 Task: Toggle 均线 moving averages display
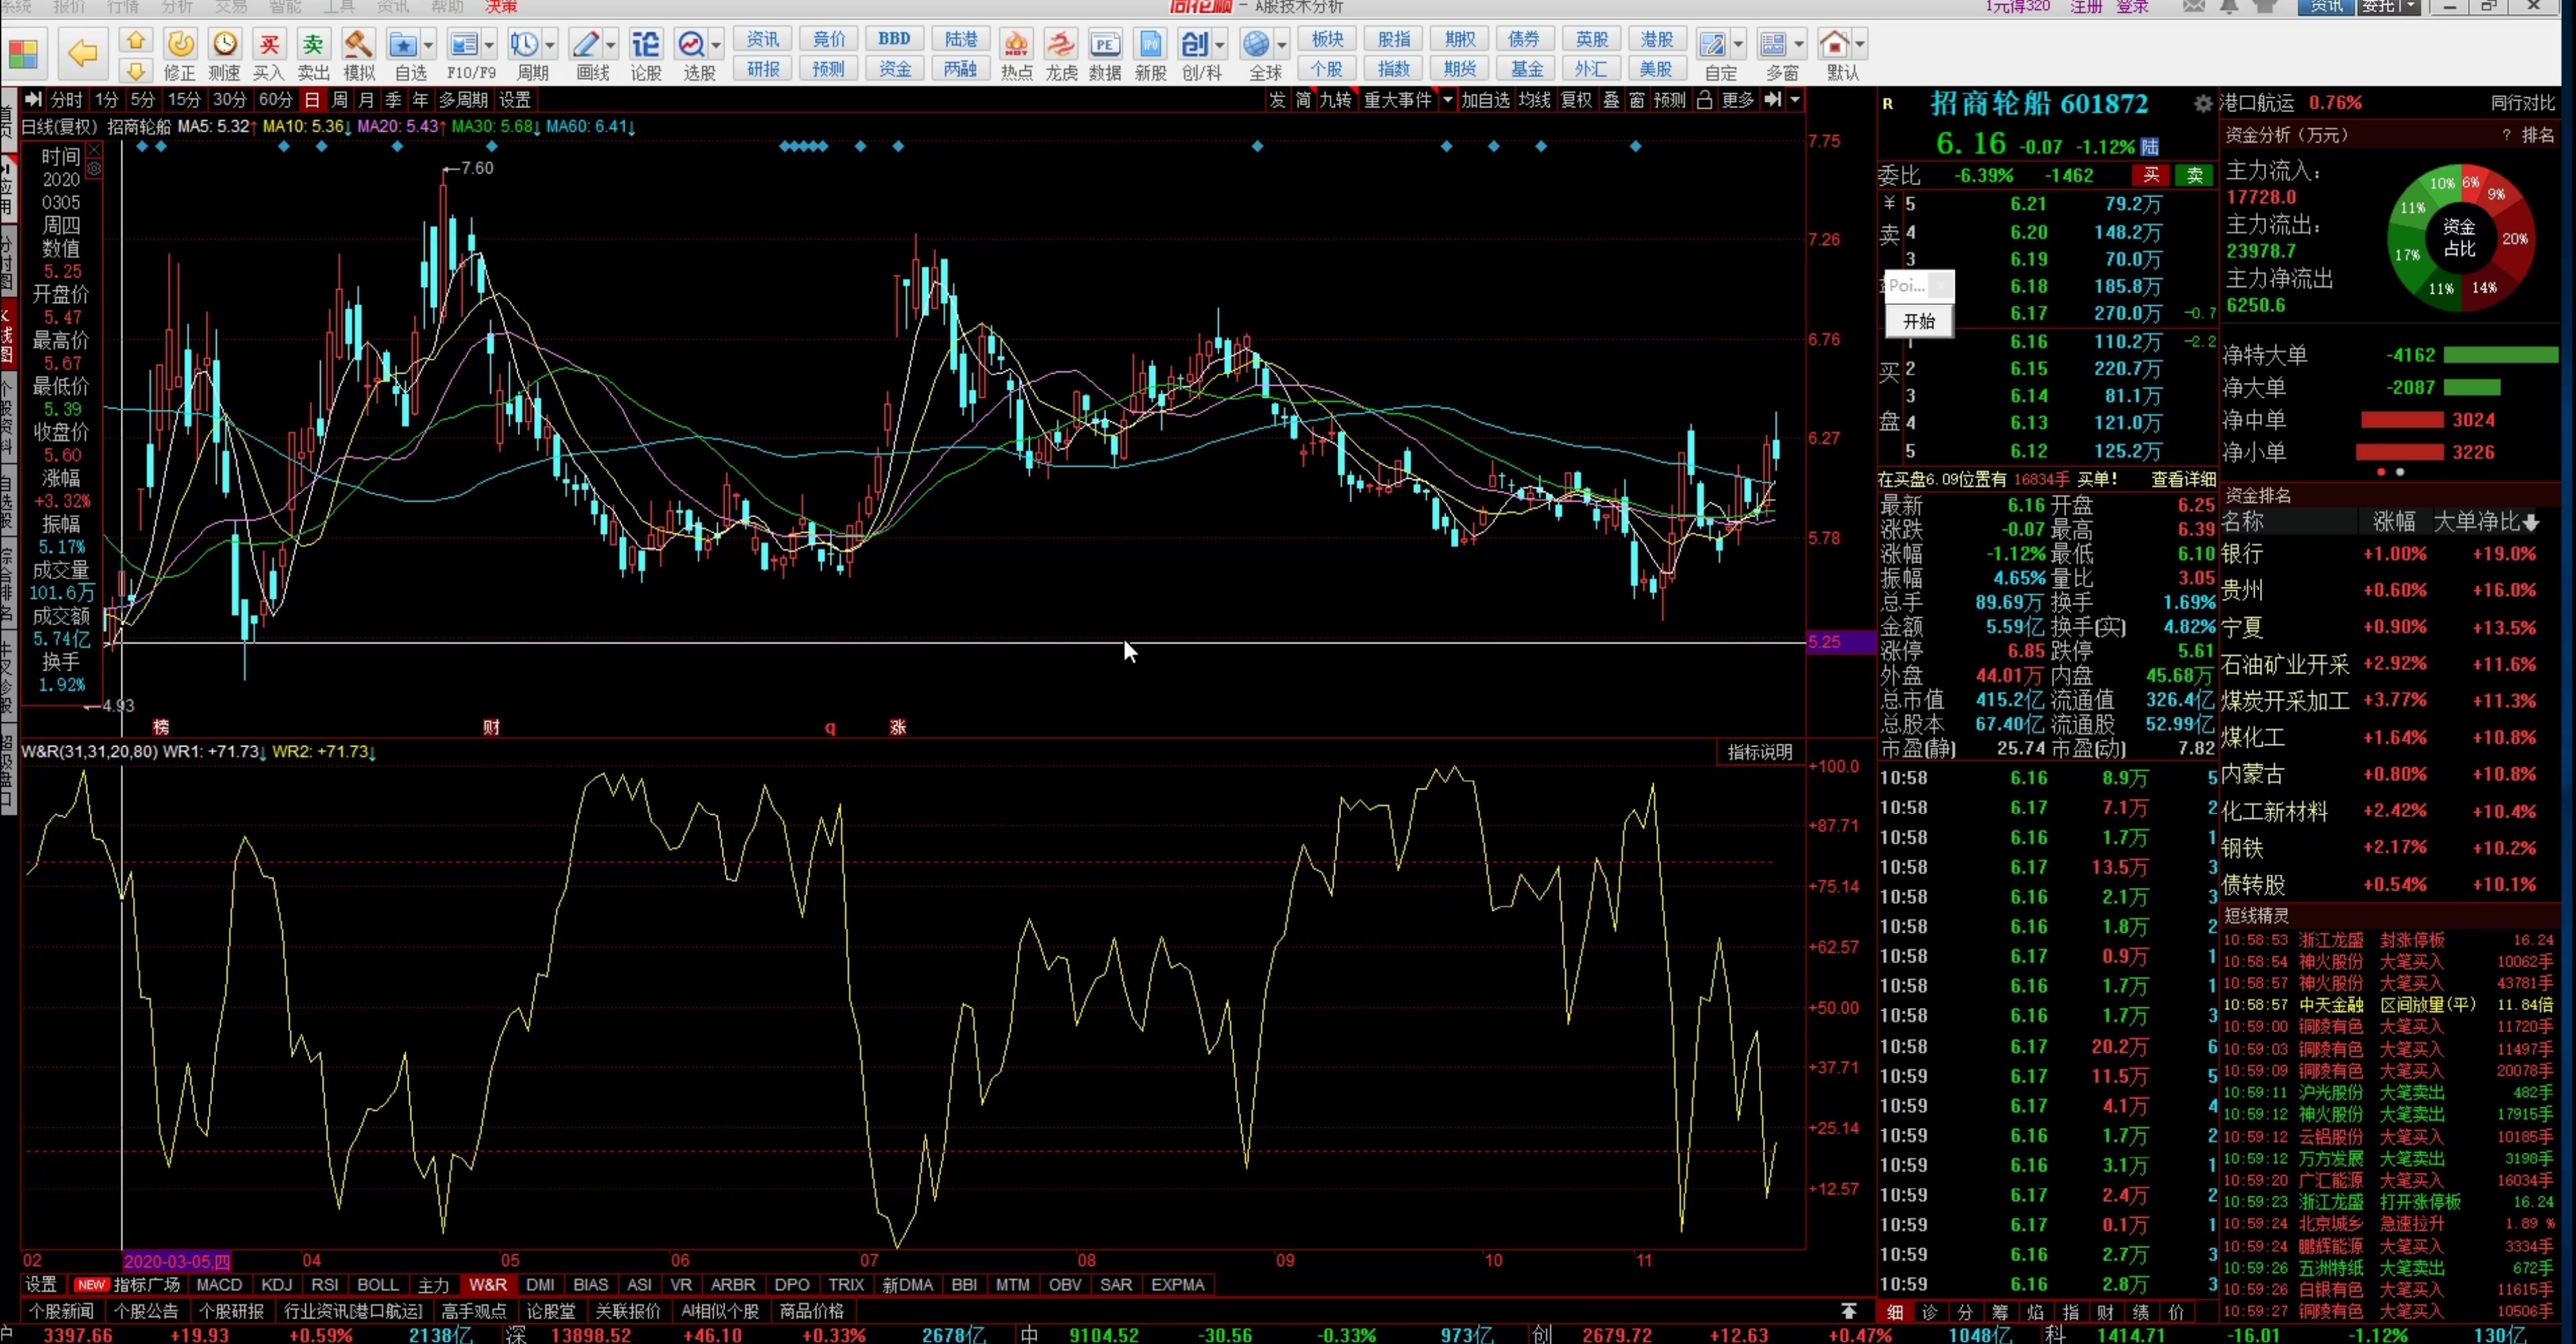pos(1534,100)
